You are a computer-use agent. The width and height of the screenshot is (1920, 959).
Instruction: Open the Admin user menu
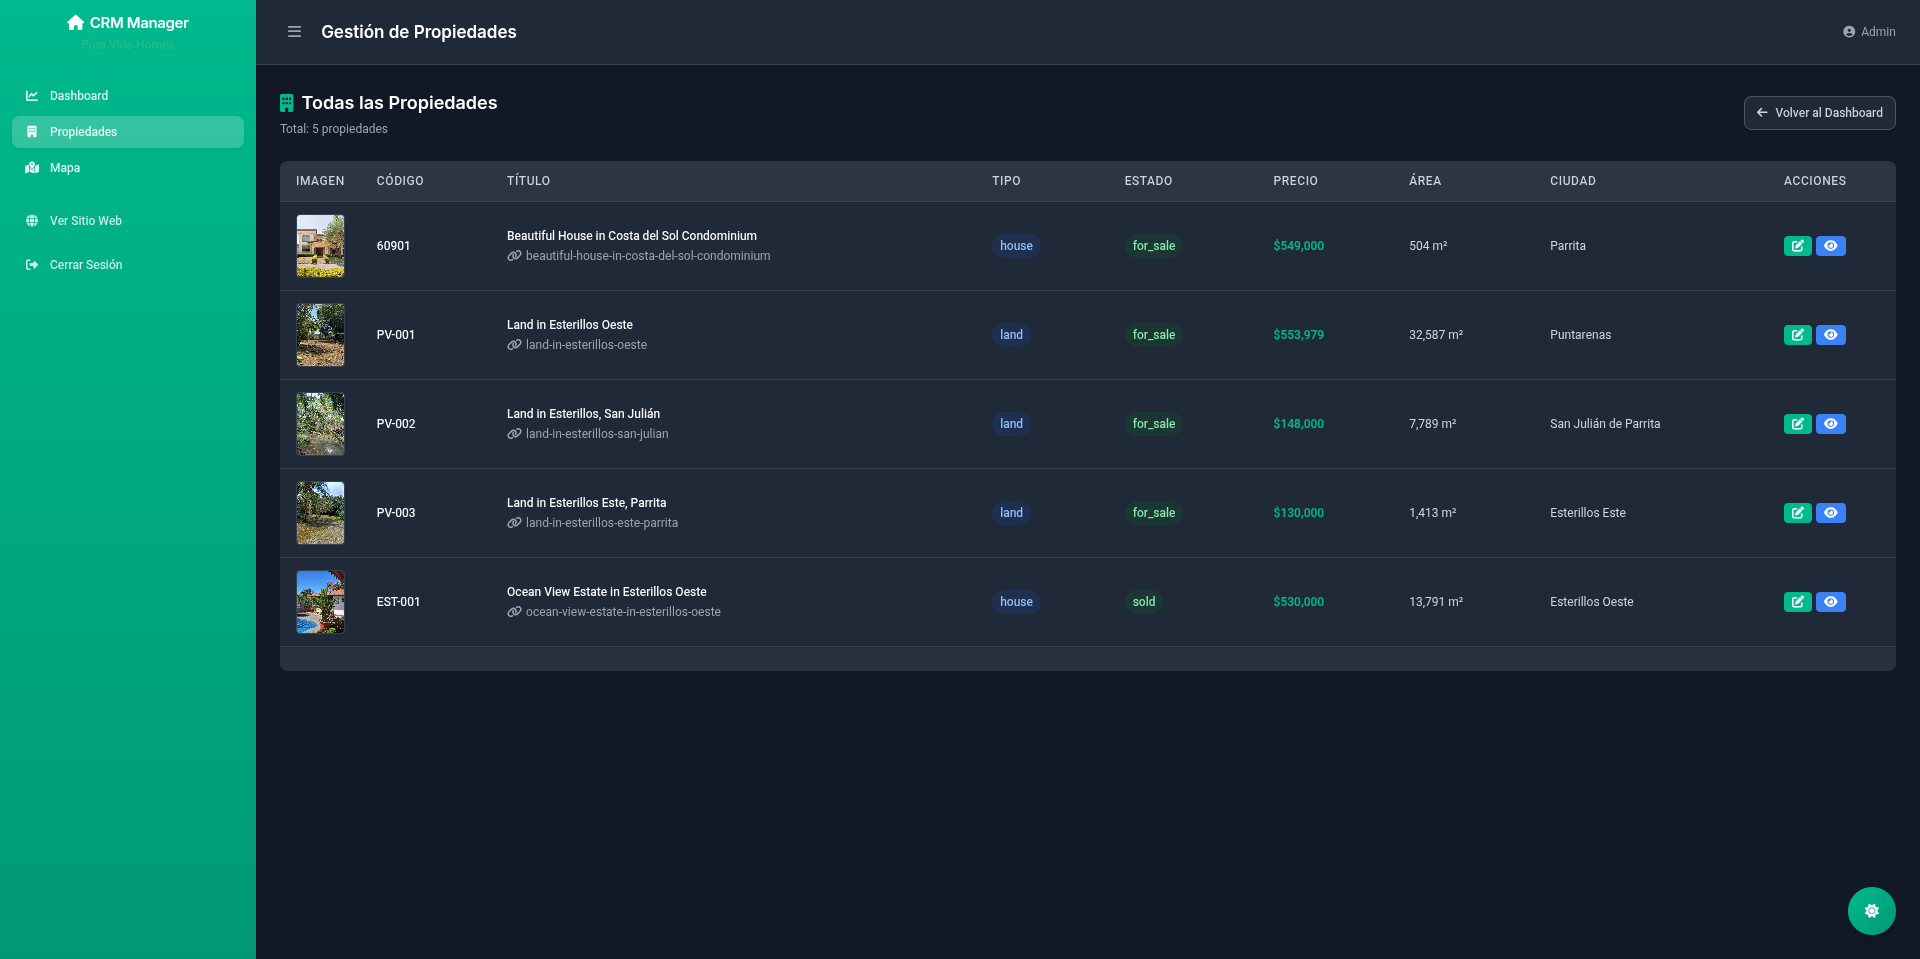tap(1868, 32)
